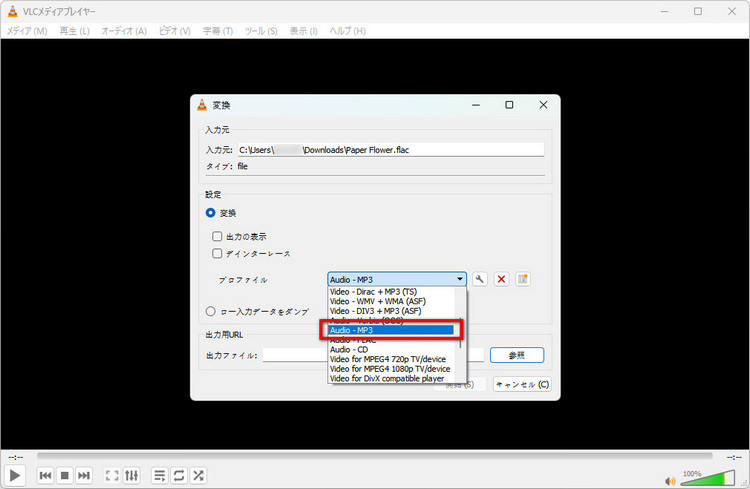The width and height of the screenshot is (750, 489).
Task: Open the ビデオ (V) menu
Action: click(x=175, y=31)
